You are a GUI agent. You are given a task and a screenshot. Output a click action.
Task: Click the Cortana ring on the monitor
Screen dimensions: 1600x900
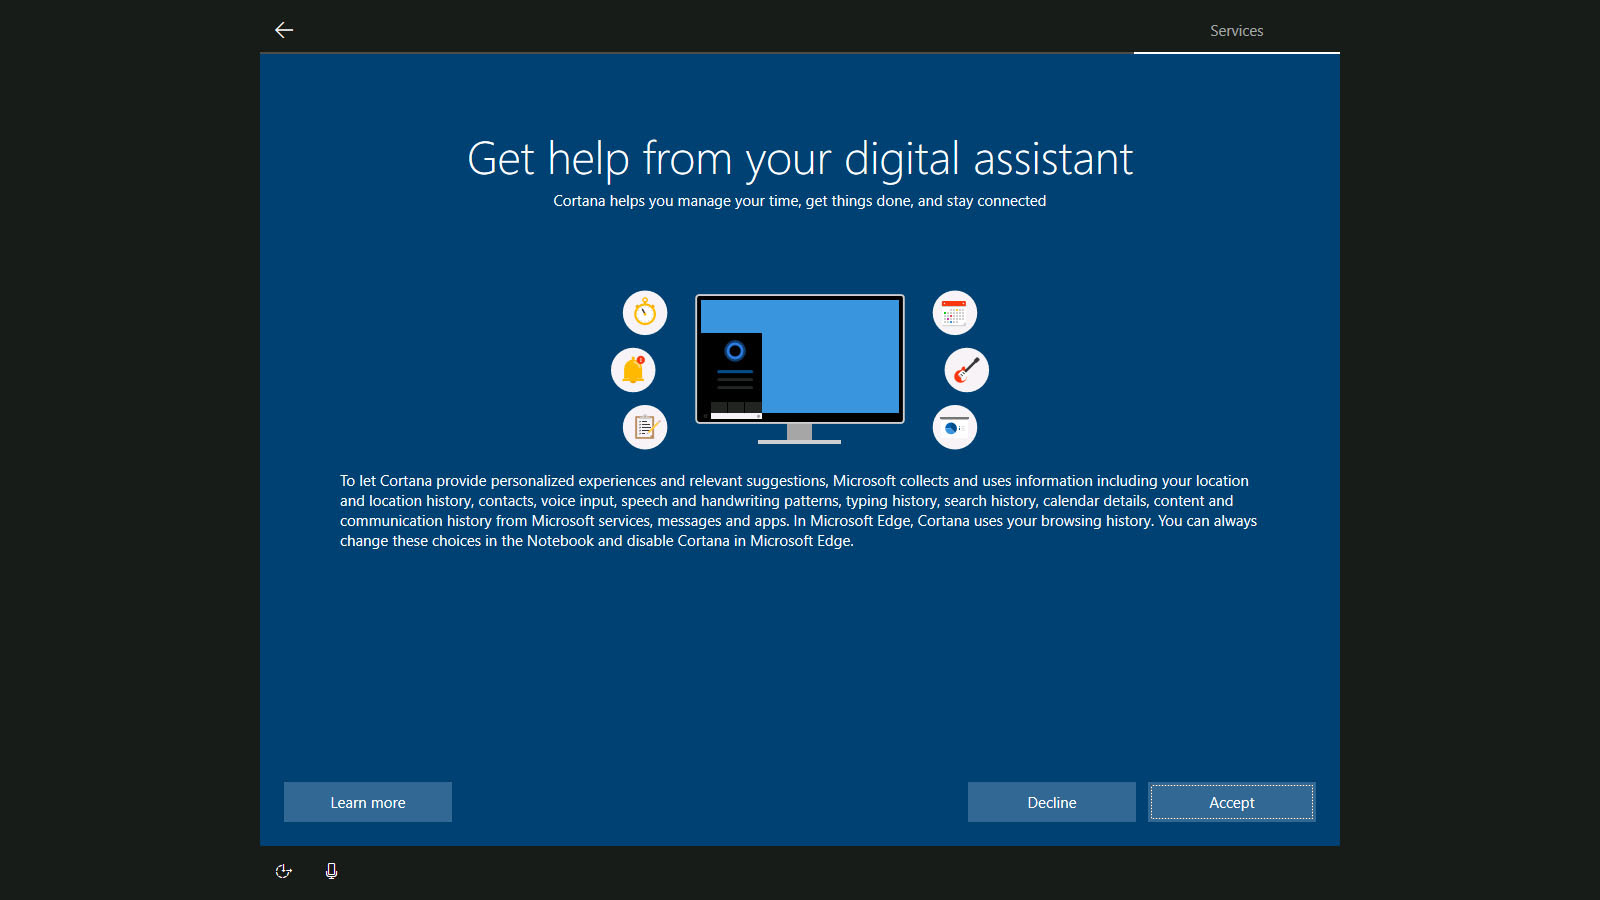click(735, 351)
